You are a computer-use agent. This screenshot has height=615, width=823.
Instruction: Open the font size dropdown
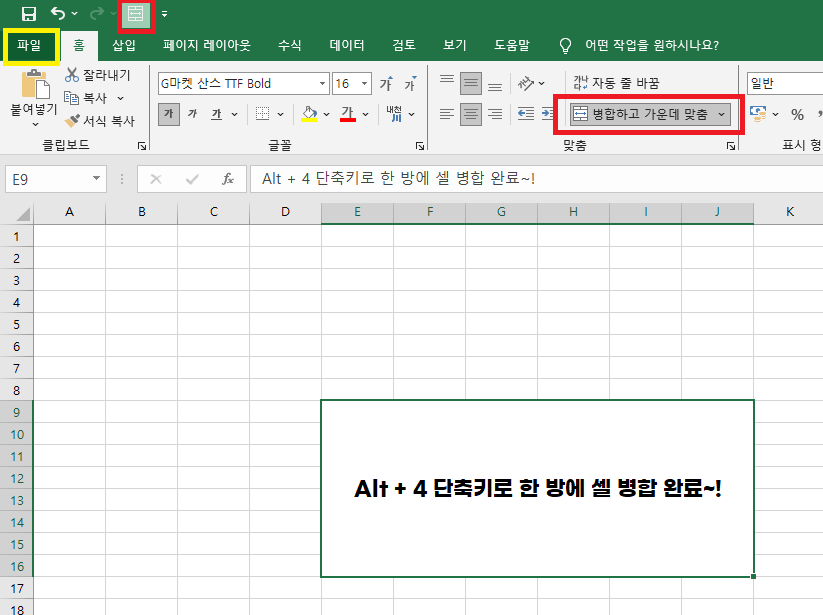tap(363, 83)
